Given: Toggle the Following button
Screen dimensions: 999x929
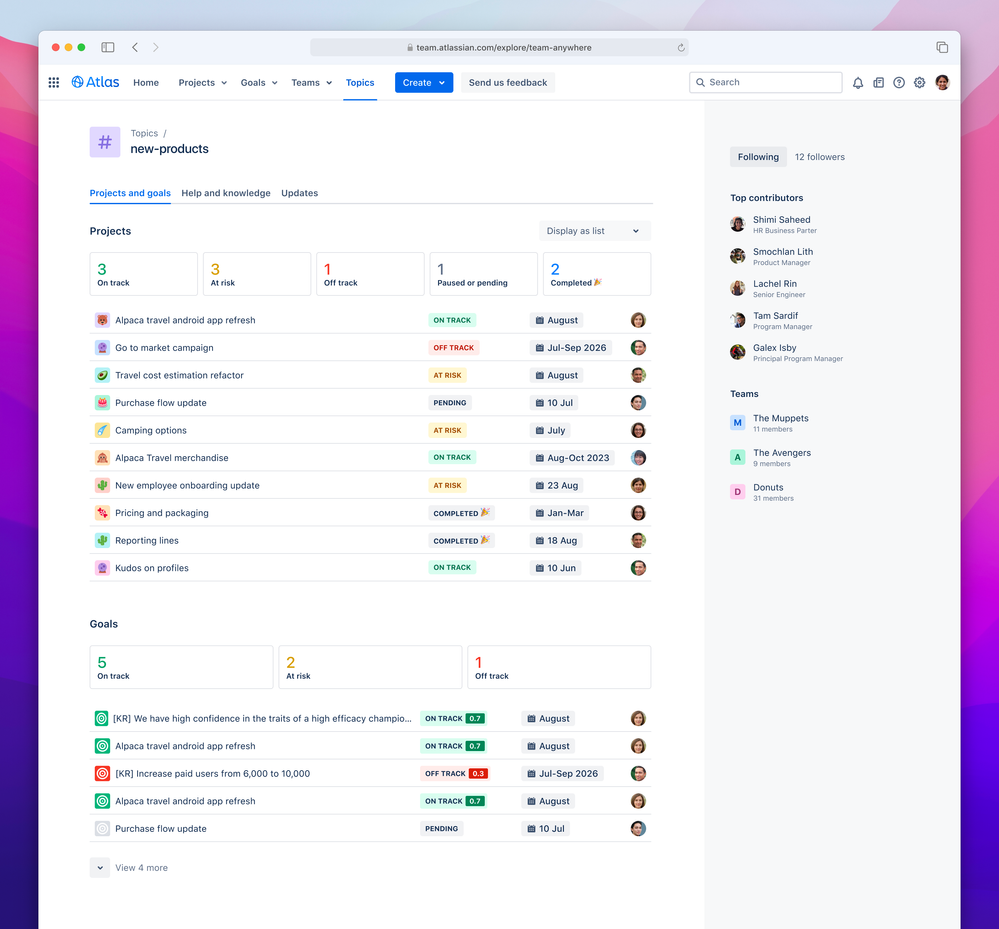Looking at the screenshot, I should point(758,157).
